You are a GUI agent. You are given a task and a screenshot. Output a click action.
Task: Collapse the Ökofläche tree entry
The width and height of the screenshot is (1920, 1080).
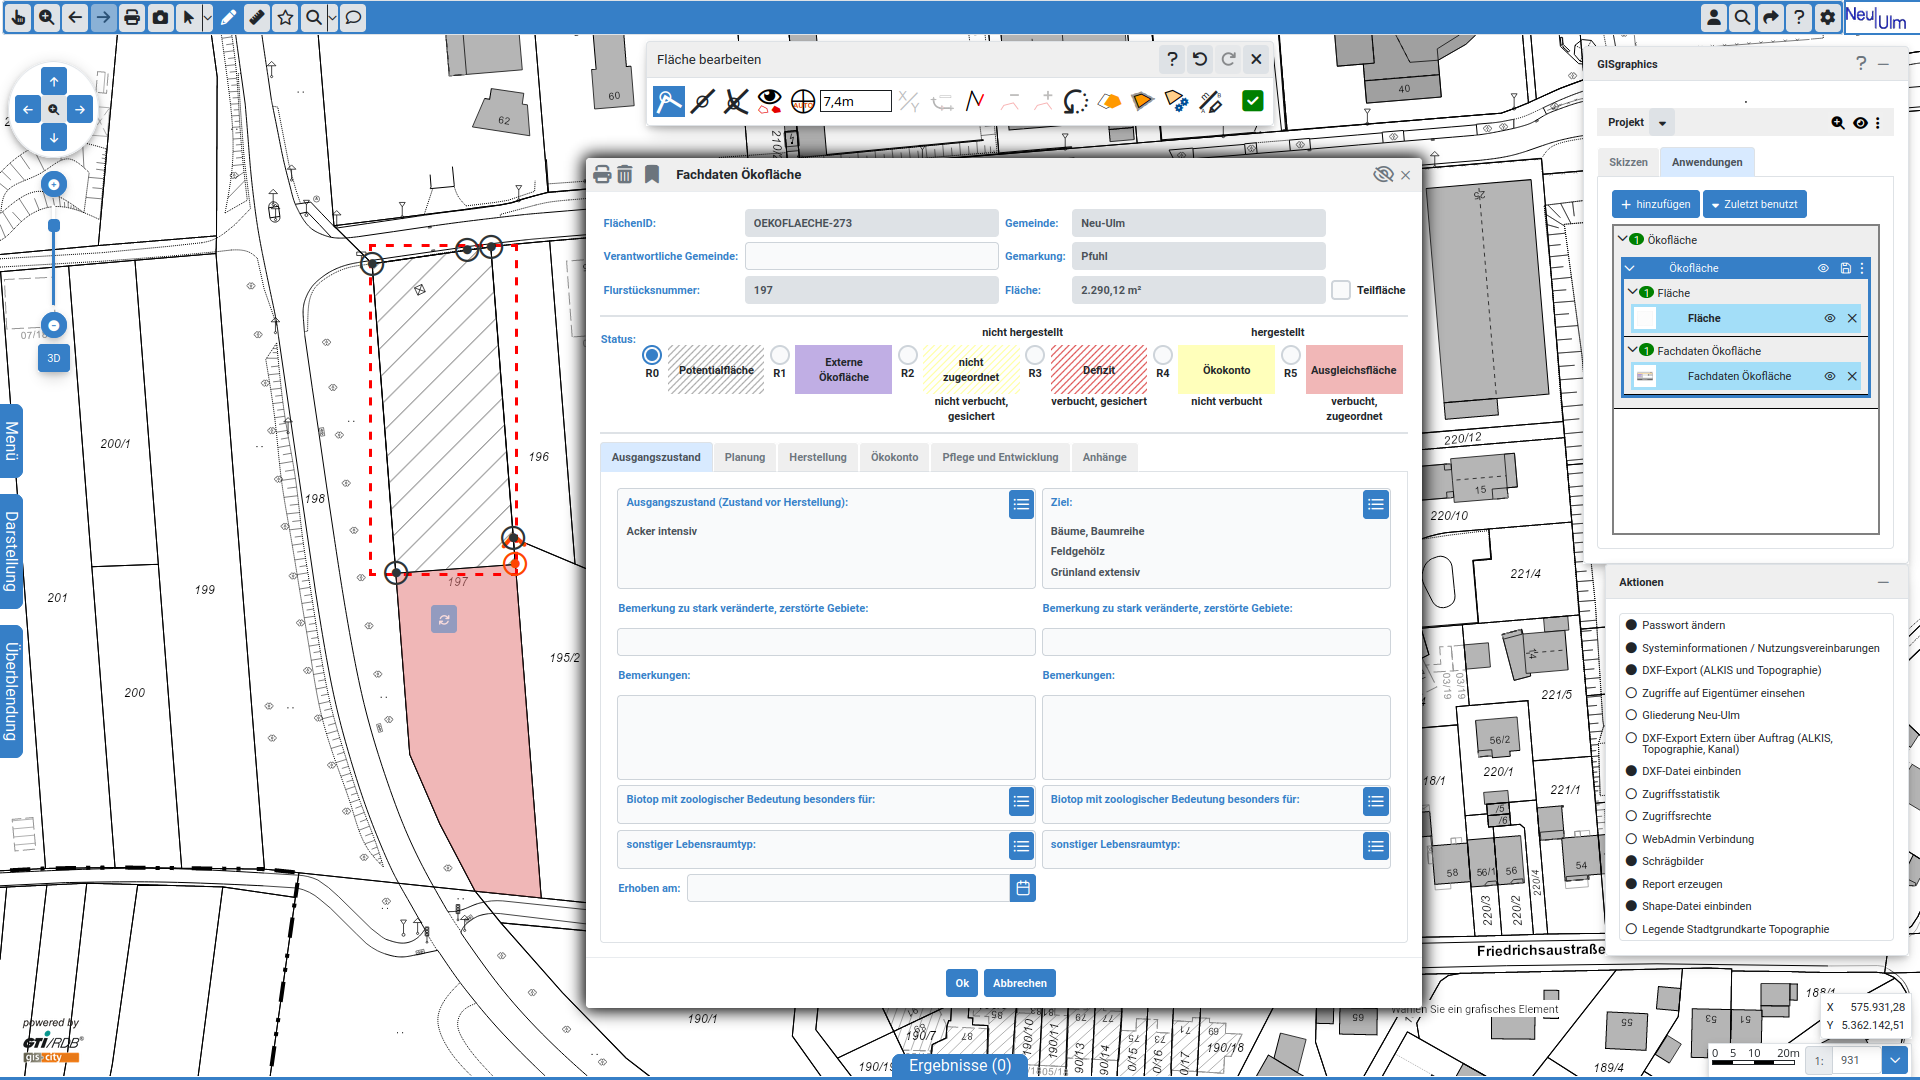1622,240
